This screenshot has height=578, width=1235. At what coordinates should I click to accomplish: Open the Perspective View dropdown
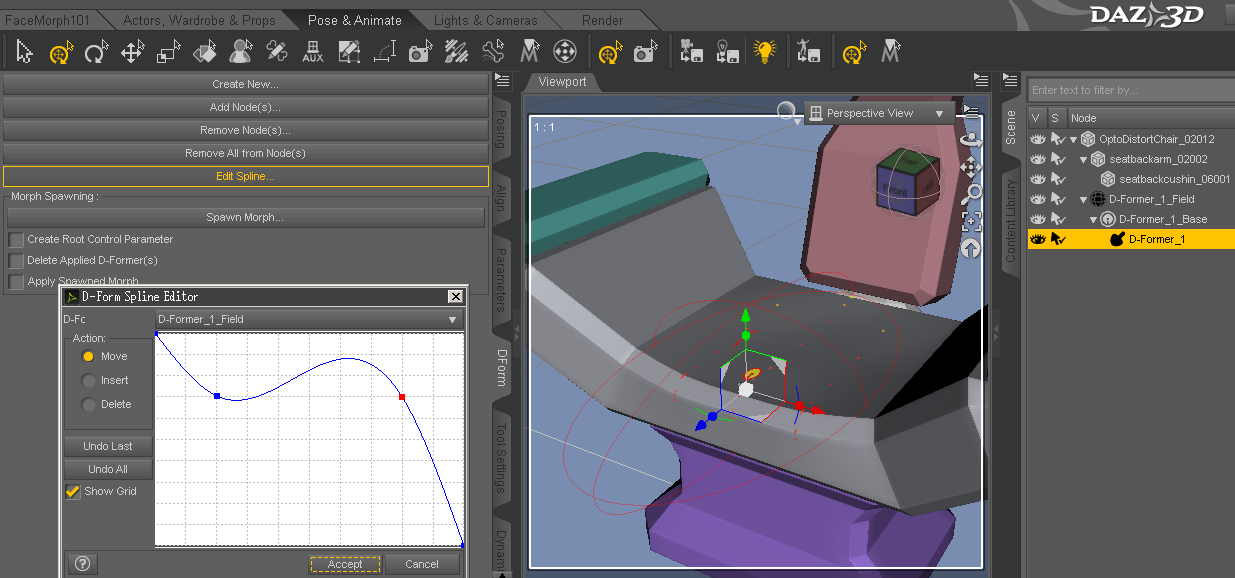click(879, 113)
